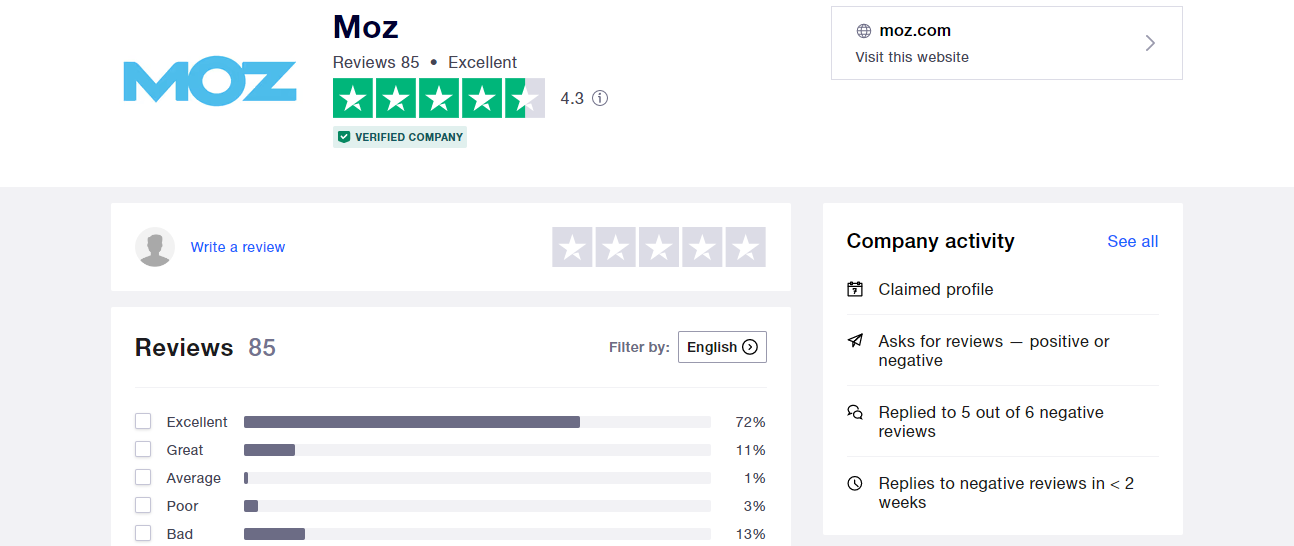Click the paper plane Asks for reviews icon
The image size is (1294, 546).
tap(855, 341)
